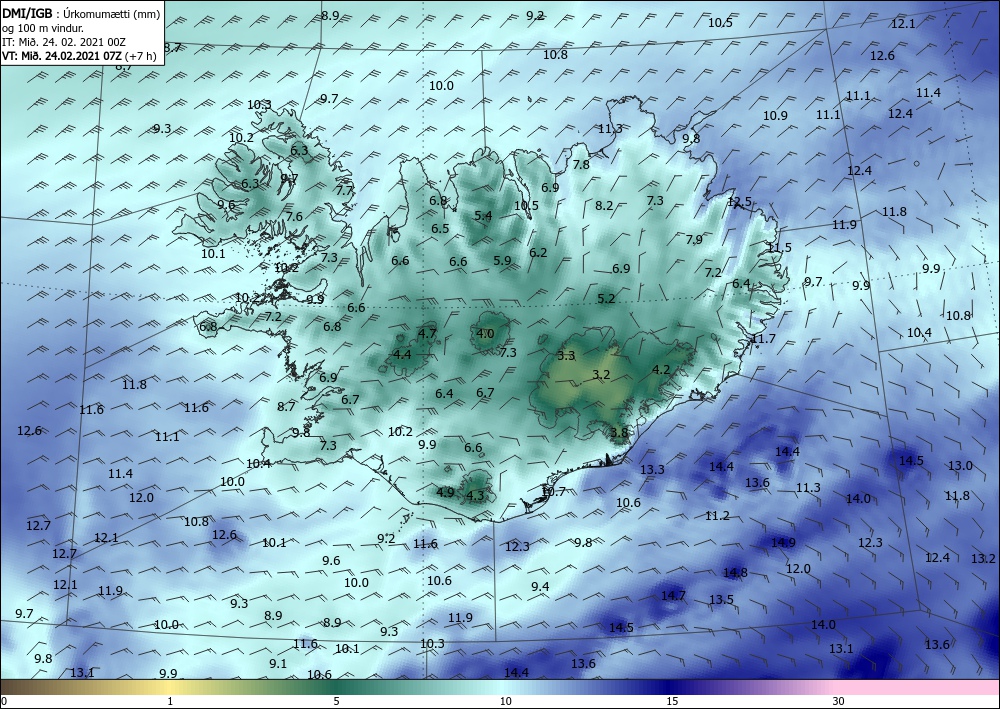Click the '1' label on the color scale

tap(170, 701)
